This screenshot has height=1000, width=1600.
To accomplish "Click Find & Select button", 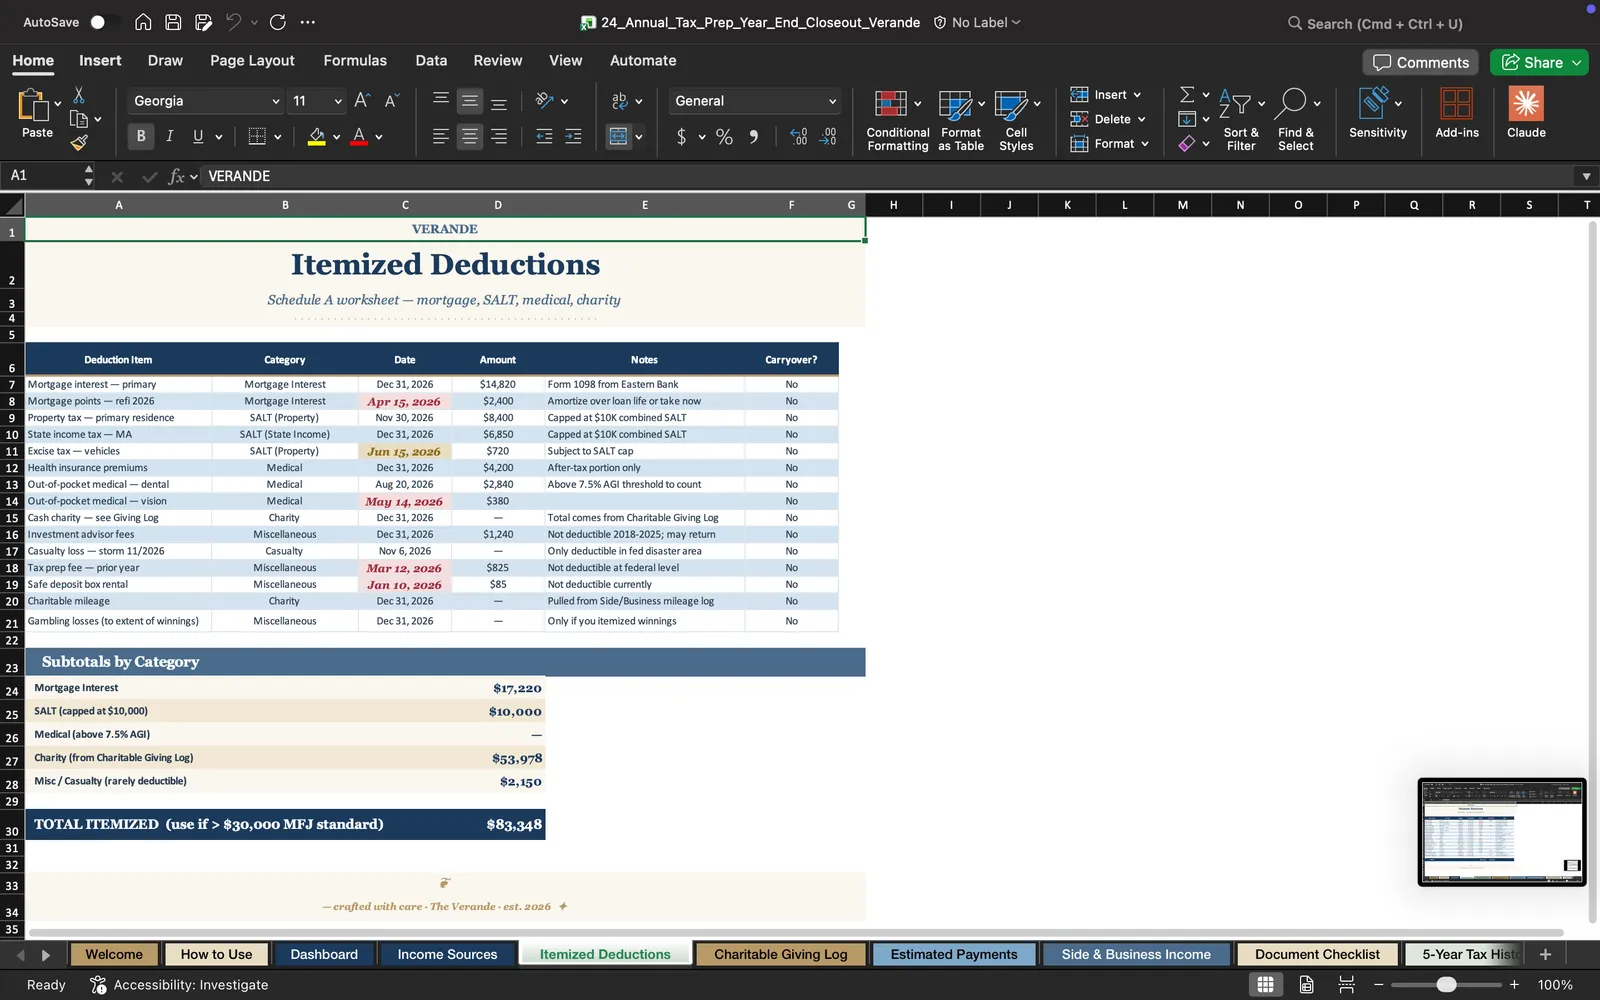I will pyautogui.click(x=1296, y=119).
